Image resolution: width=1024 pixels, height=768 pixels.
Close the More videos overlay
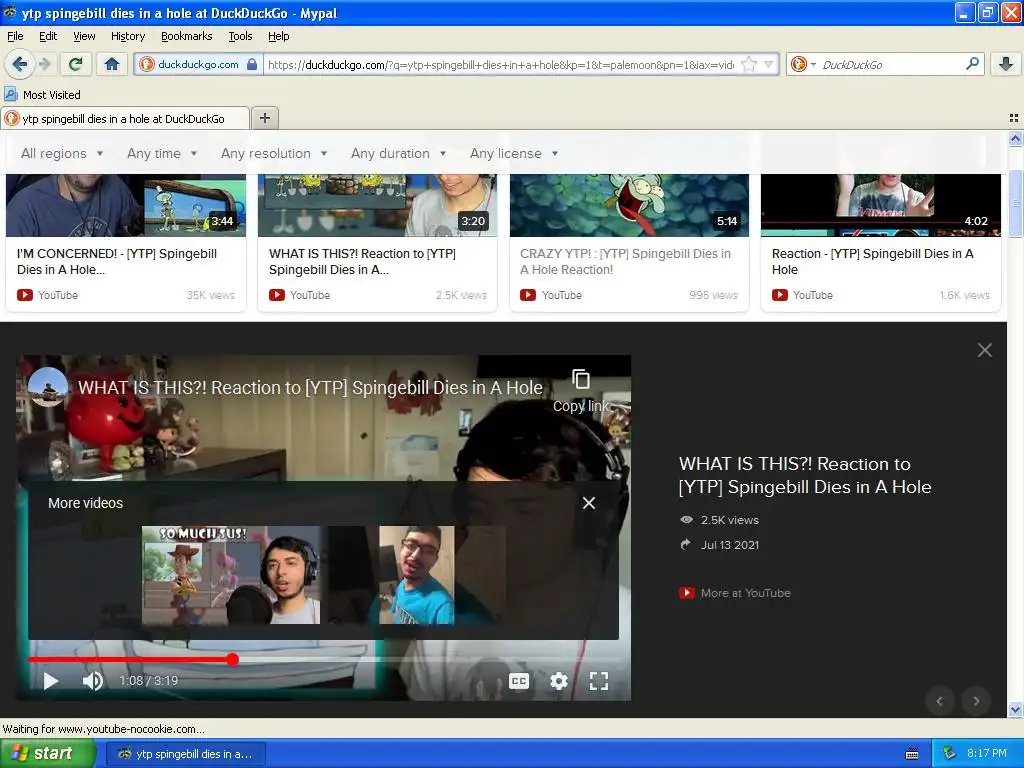pos(588,503)
